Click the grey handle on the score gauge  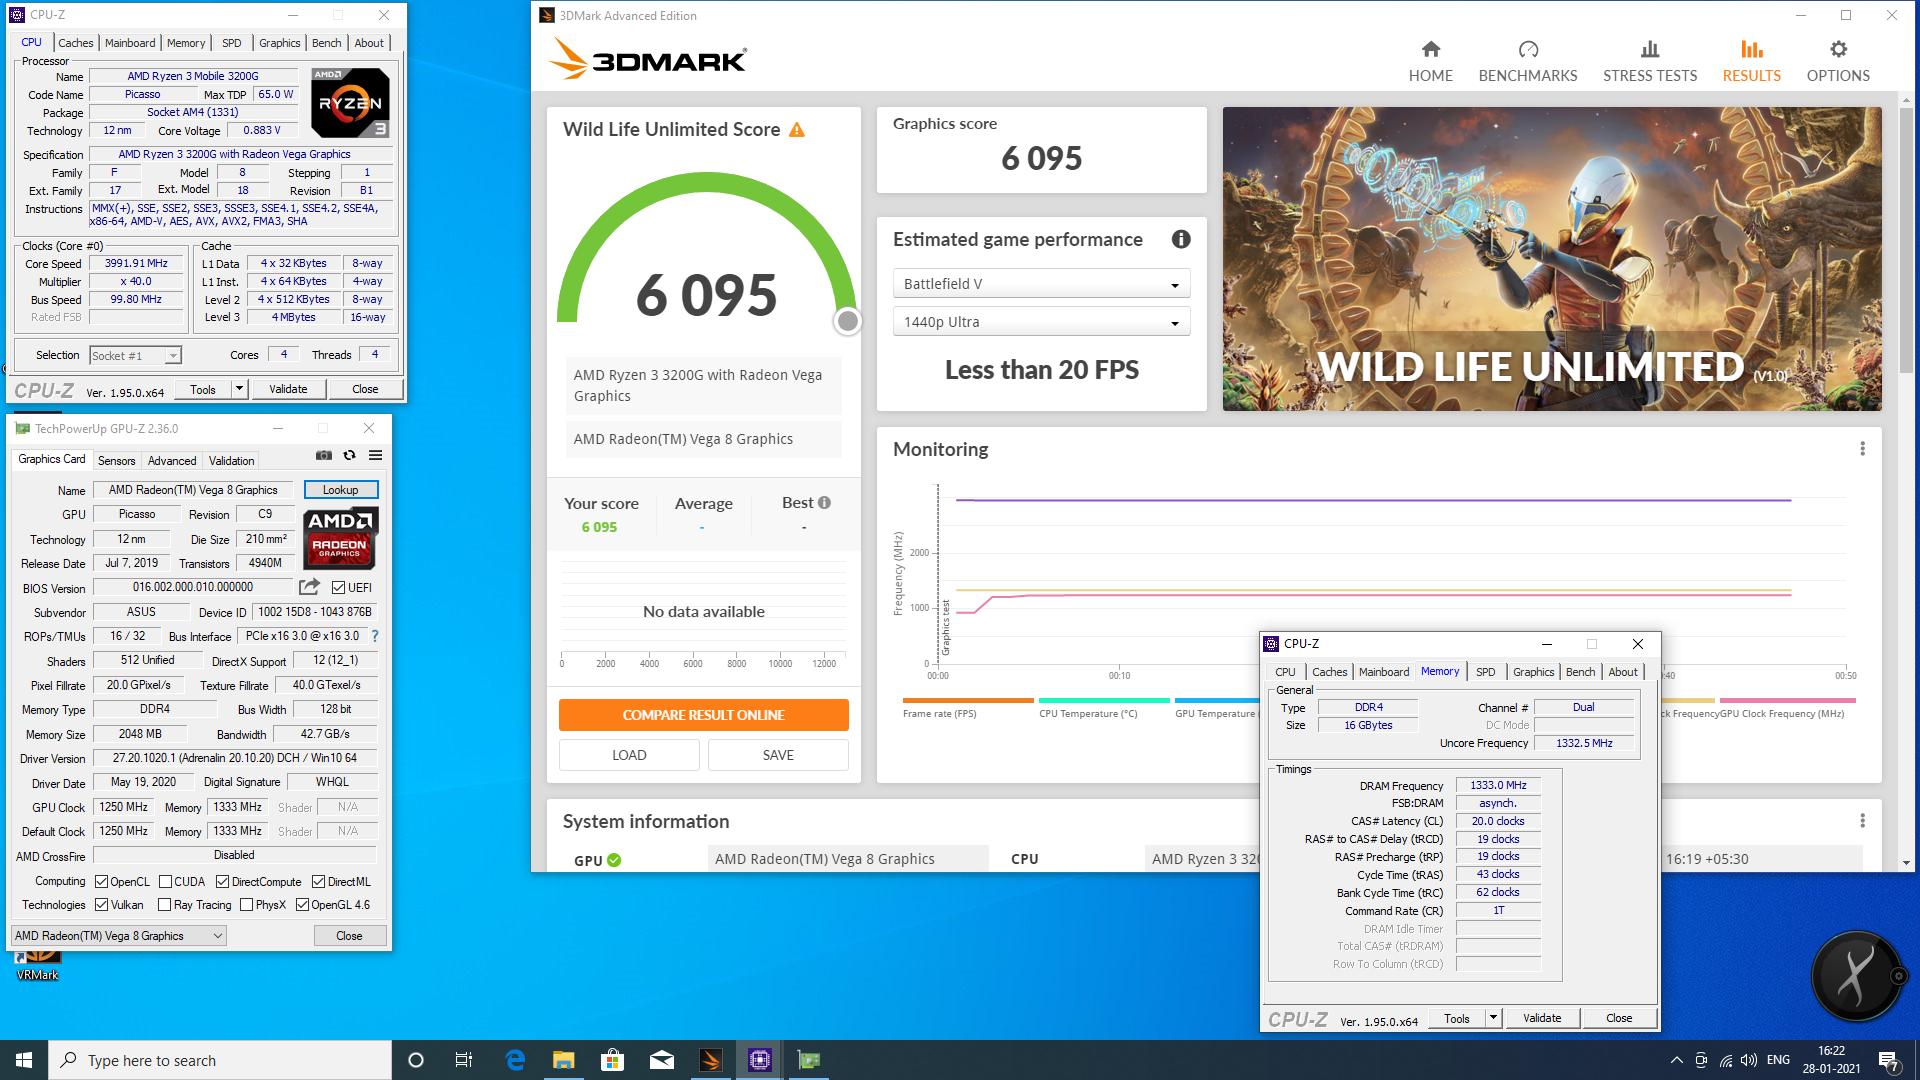point(847,321)
